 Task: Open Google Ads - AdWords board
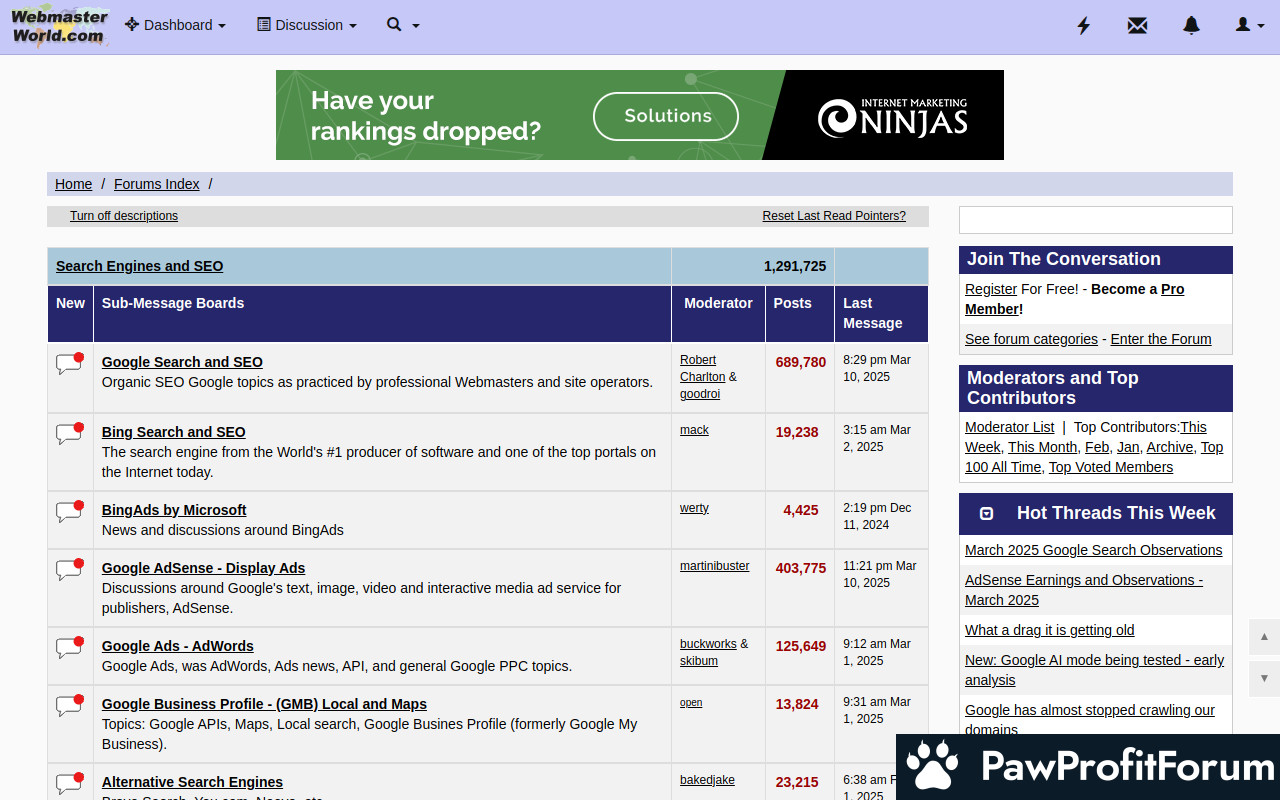point(178,646)
